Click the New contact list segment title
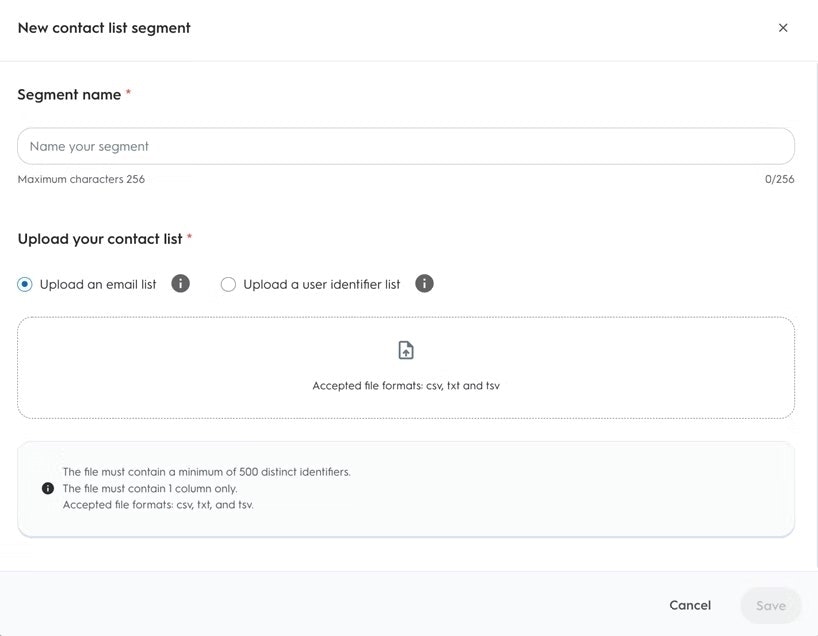The width and height of the screenshot is (818, 636). click(104, 28)
